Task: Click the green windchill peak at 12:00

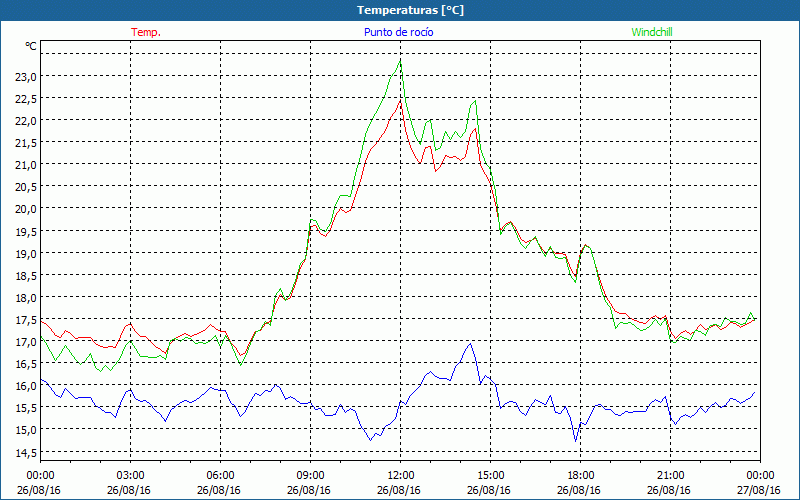Action: tap(401, 60)
